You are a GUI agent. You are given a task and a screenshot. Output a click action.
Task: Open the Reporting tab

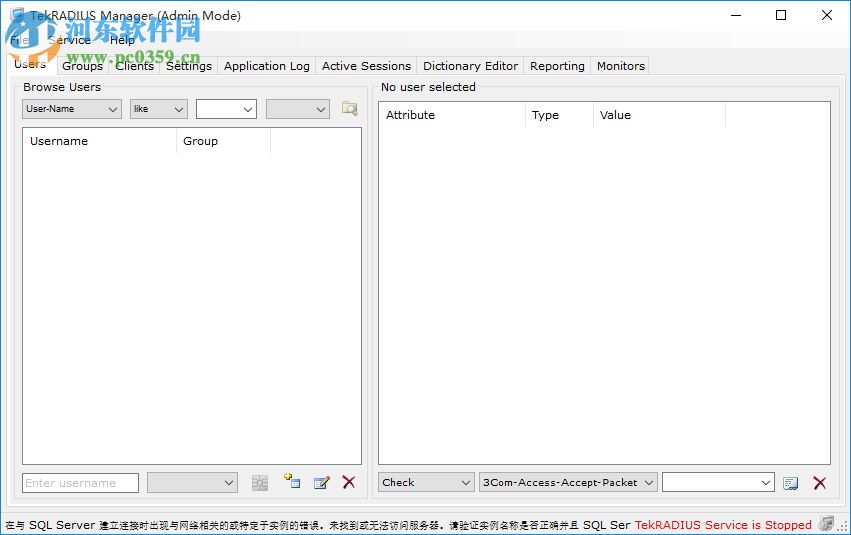pos(557,66)
